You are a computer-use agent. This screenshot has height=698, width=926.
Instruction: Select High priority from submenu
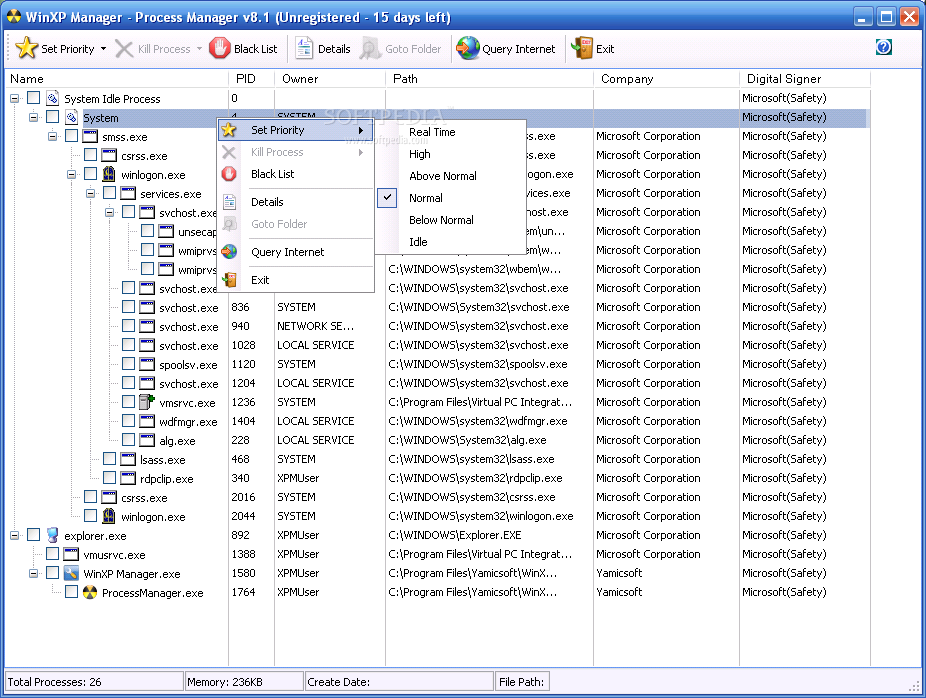pos(419,154)
